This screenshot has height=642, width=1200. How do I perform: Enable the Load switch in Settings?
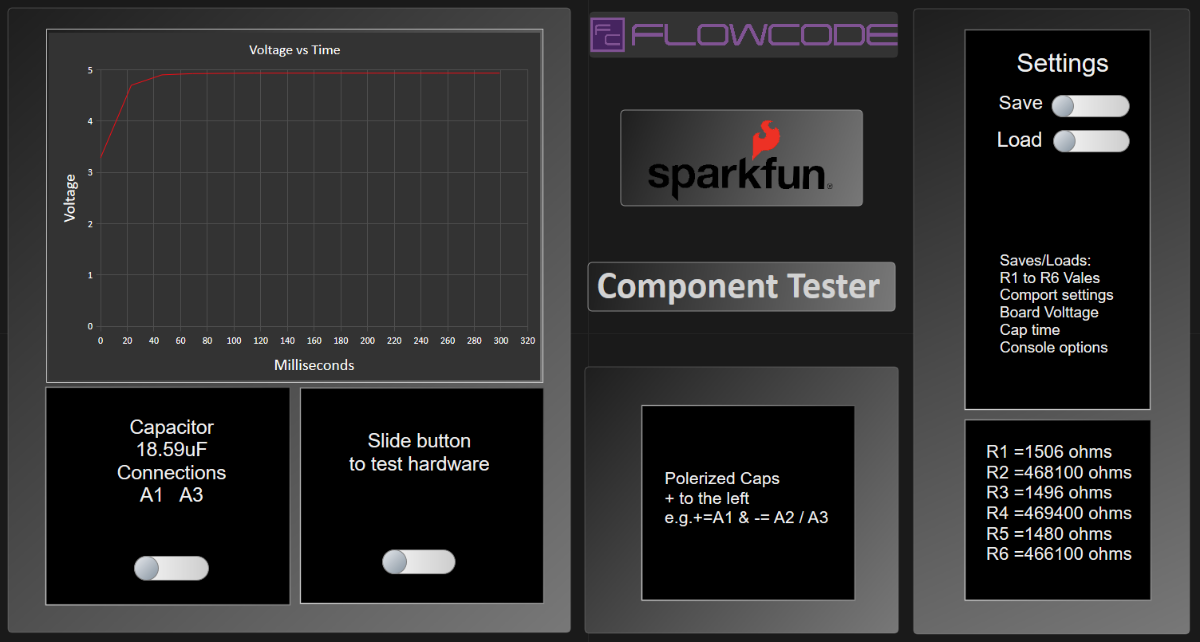[1090, 141]
